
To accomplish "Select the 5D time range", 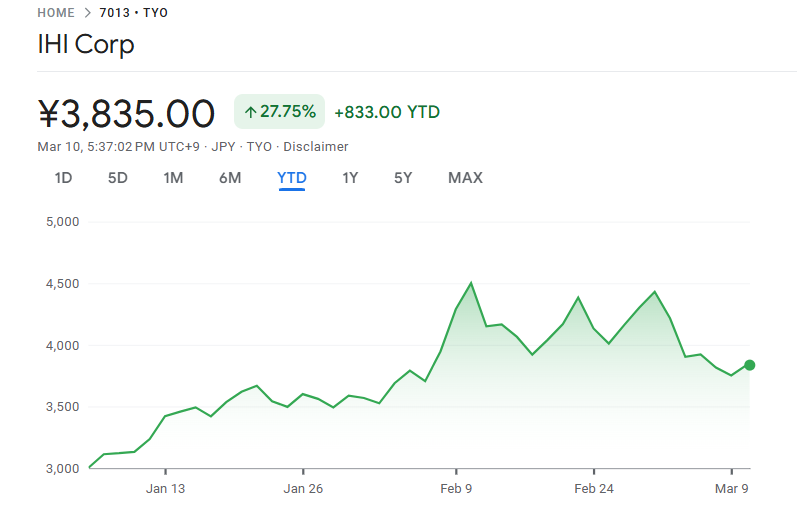I will point(118,178).
